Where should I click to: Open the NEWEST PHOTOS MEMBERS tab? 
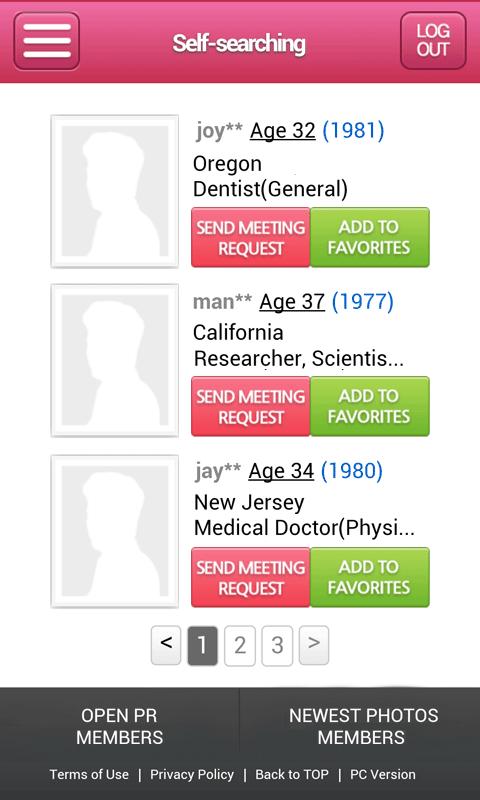tap(361, 726)
